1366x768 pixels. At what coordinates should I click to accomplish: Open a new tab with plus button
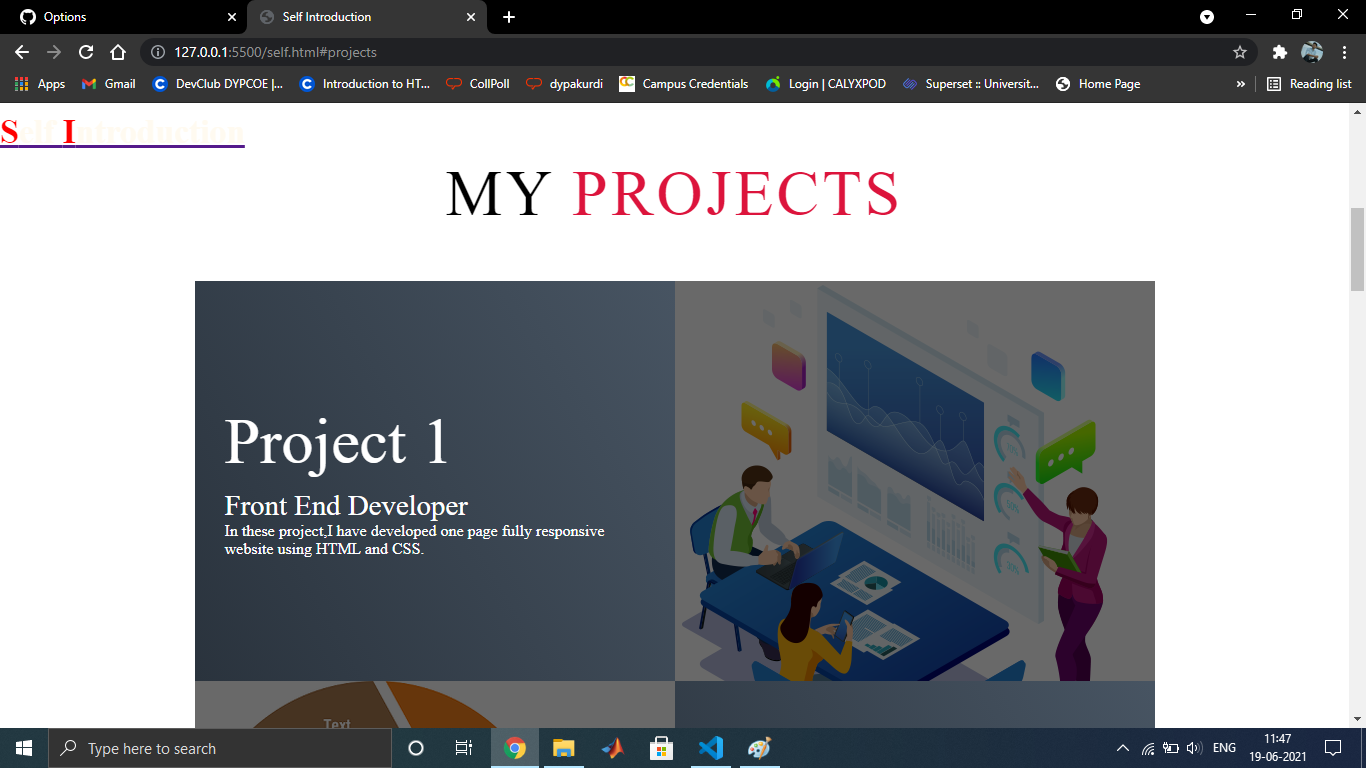509,17
